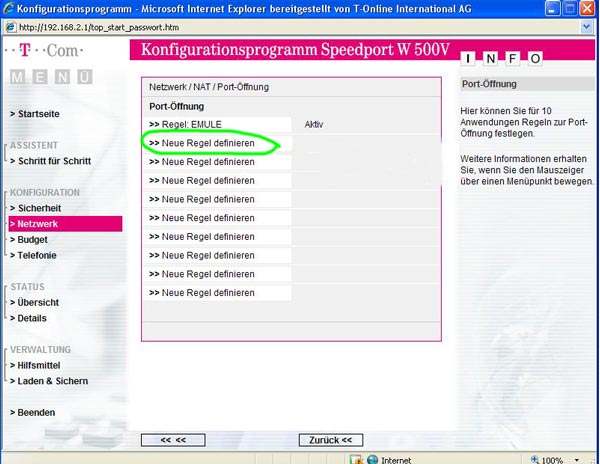600x464 pixels.
Task: Open Hilfsmittel under Verwaltung
Action: pyautogui.click(x=35, y=365)
